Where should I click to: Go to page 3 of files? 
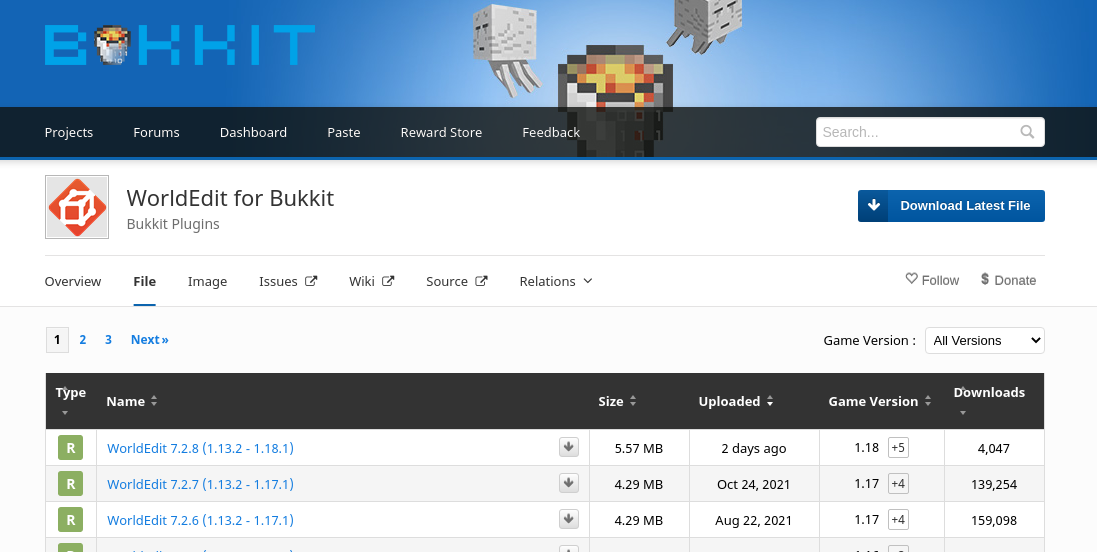(x=108, y=339)
